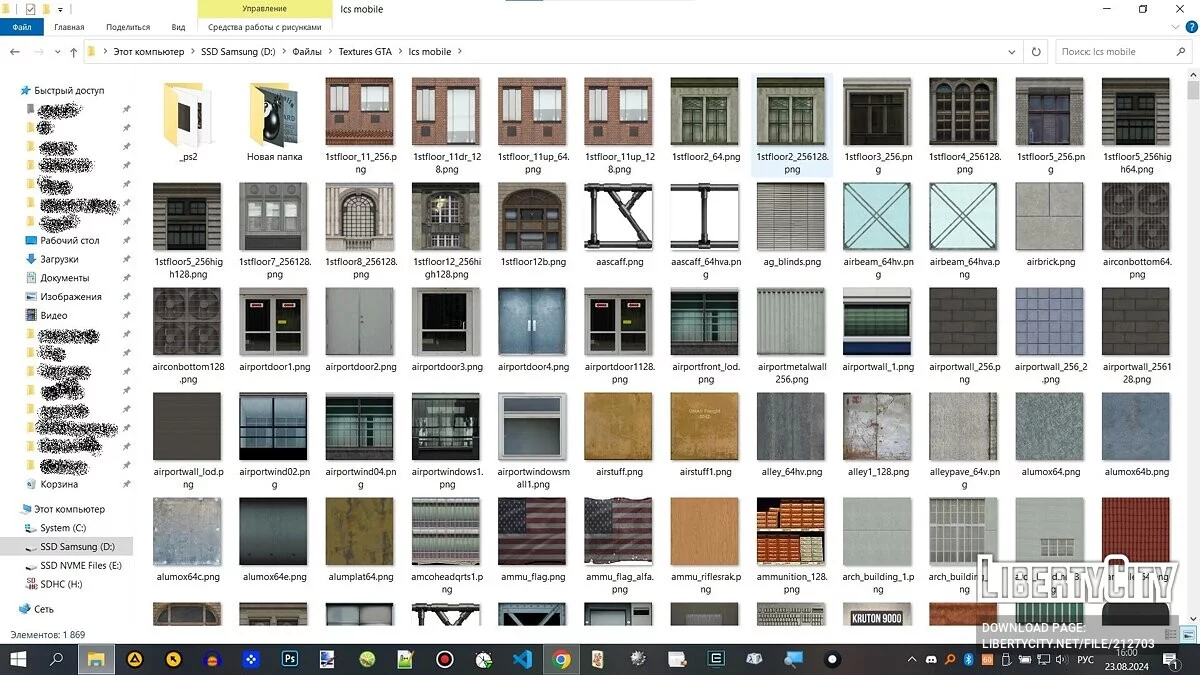Show hidden system tray icons
Viewport: 1200px width, 675px height.
tap(912, 659)
